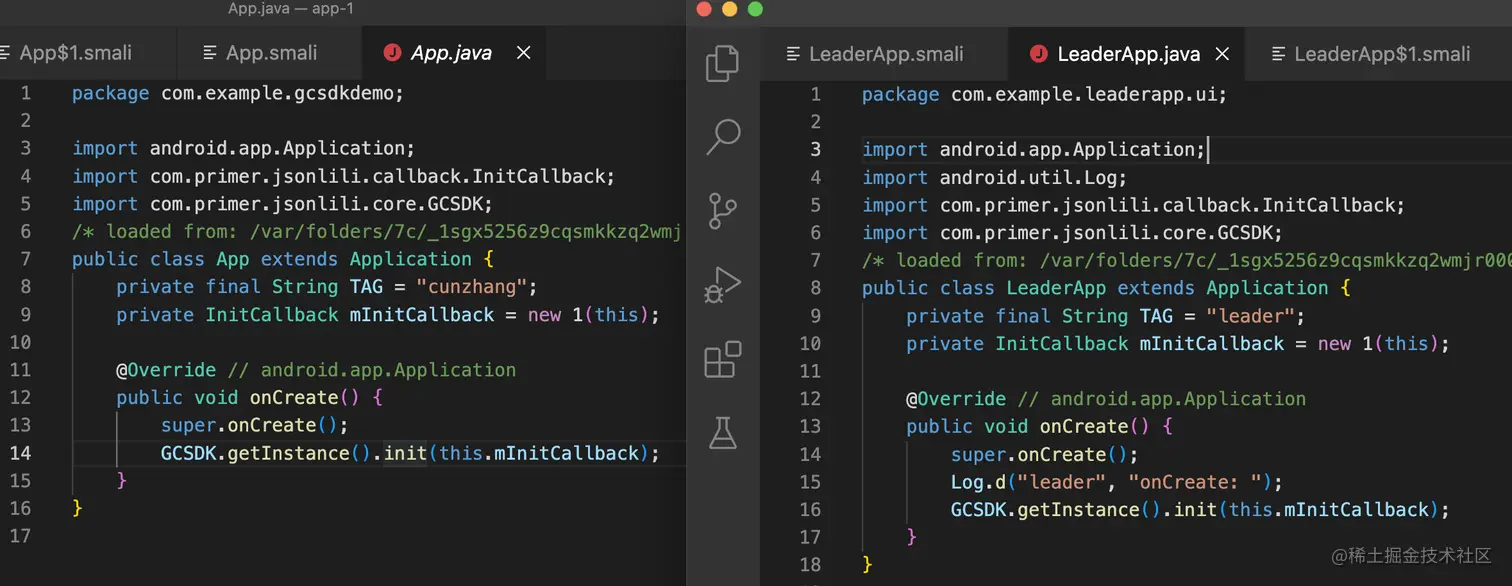Click file icon on App.smali tab
This screenshot has width=1512, height=586.
(x=209, y=53)
